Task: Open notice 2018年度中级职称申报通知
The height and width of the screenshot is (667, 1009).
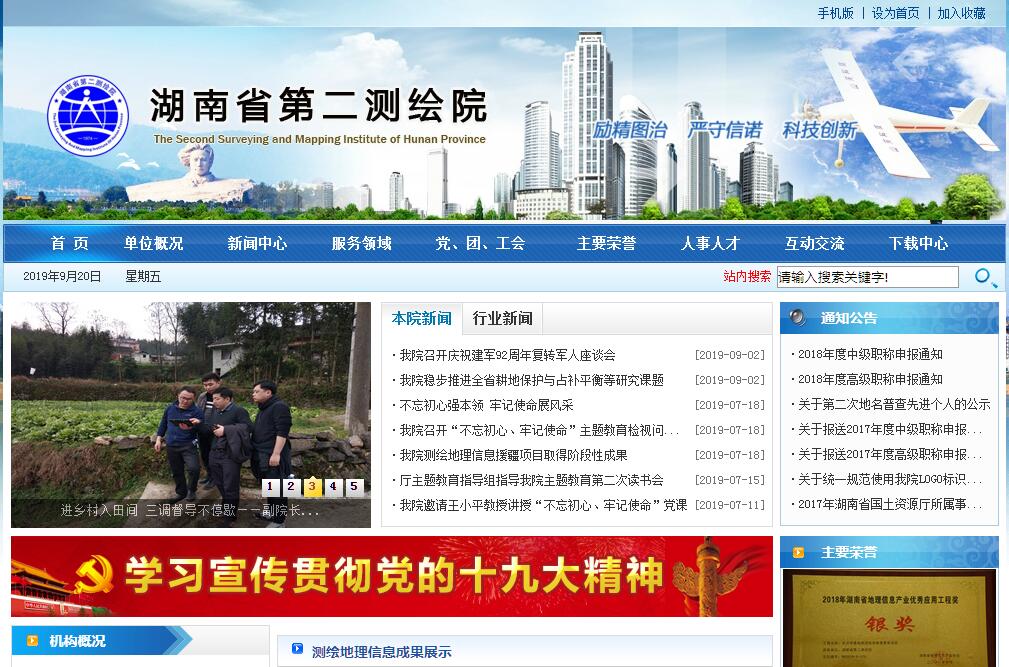Action: (x=870, y=354)
